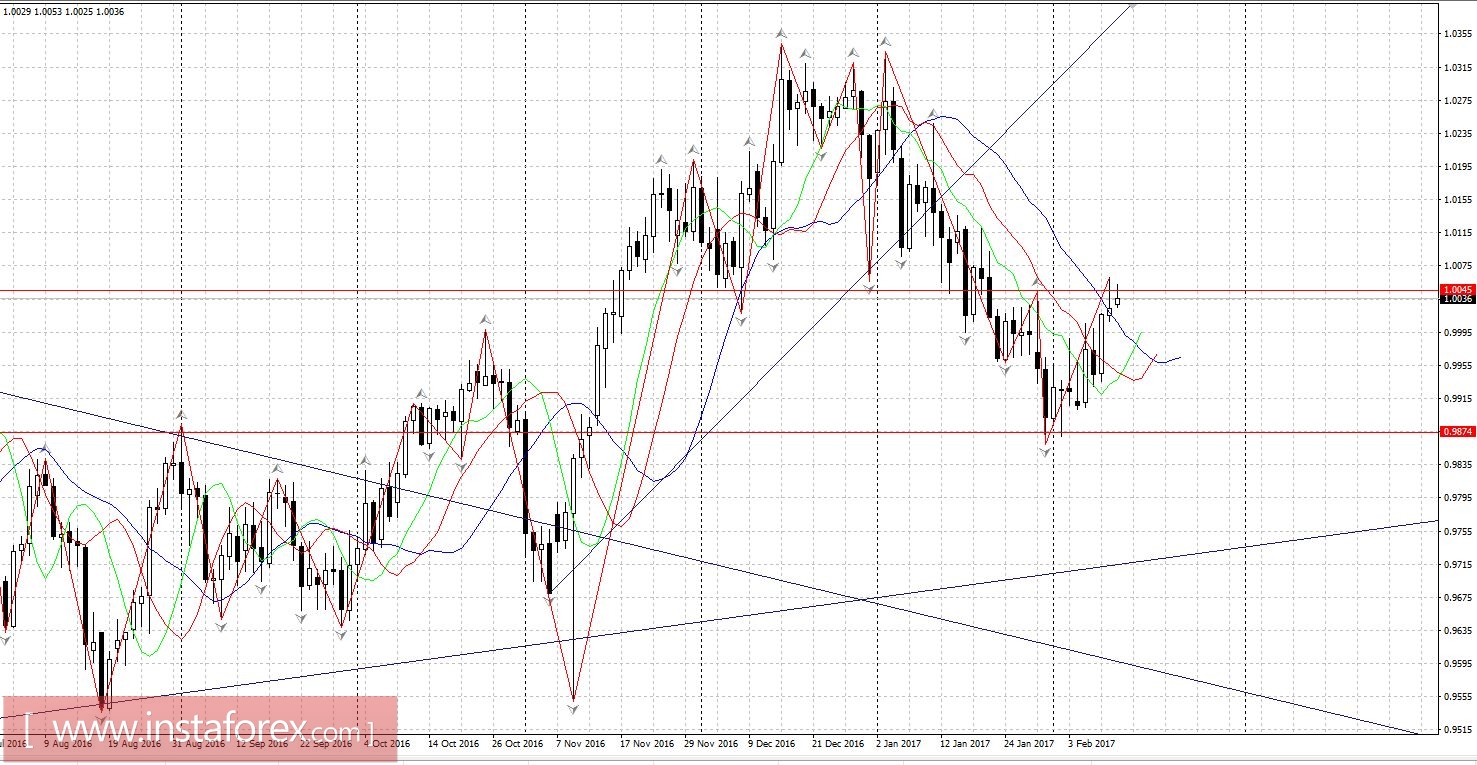Click the fractal arrow below the November 2016 low

pos(574,709)
